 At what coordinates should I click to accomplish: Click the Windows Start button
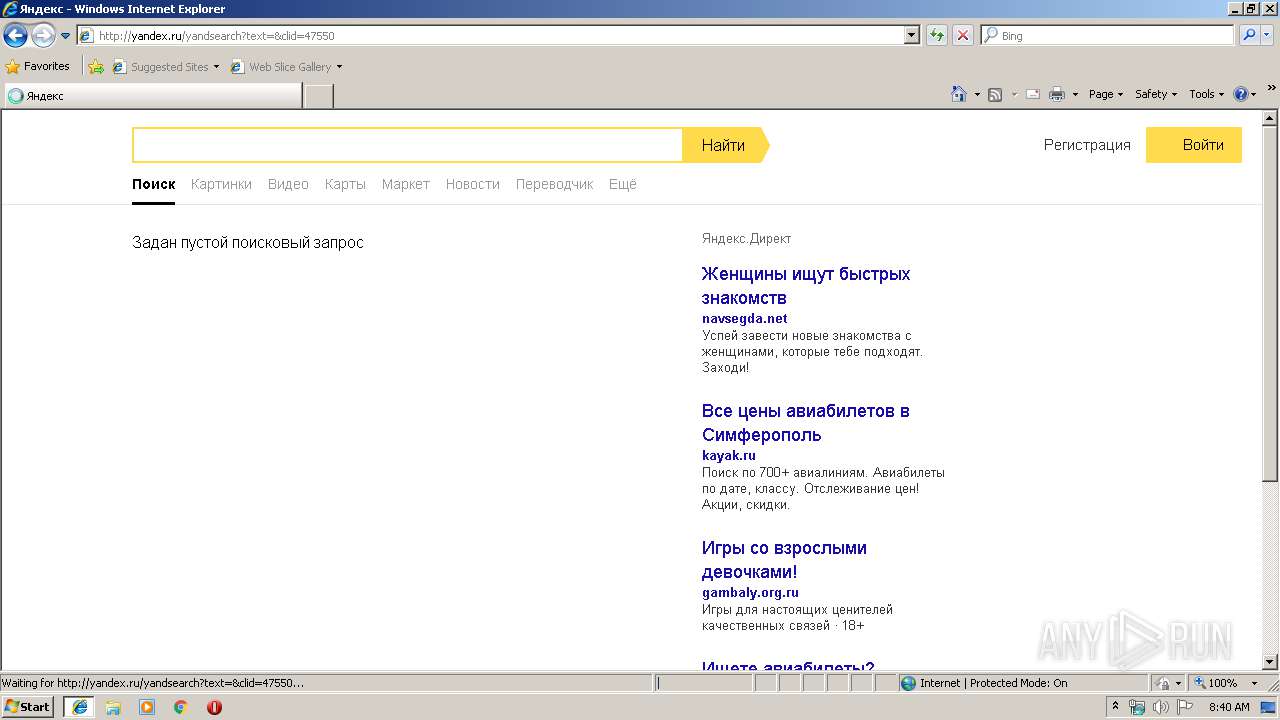[x=28, y=707]
